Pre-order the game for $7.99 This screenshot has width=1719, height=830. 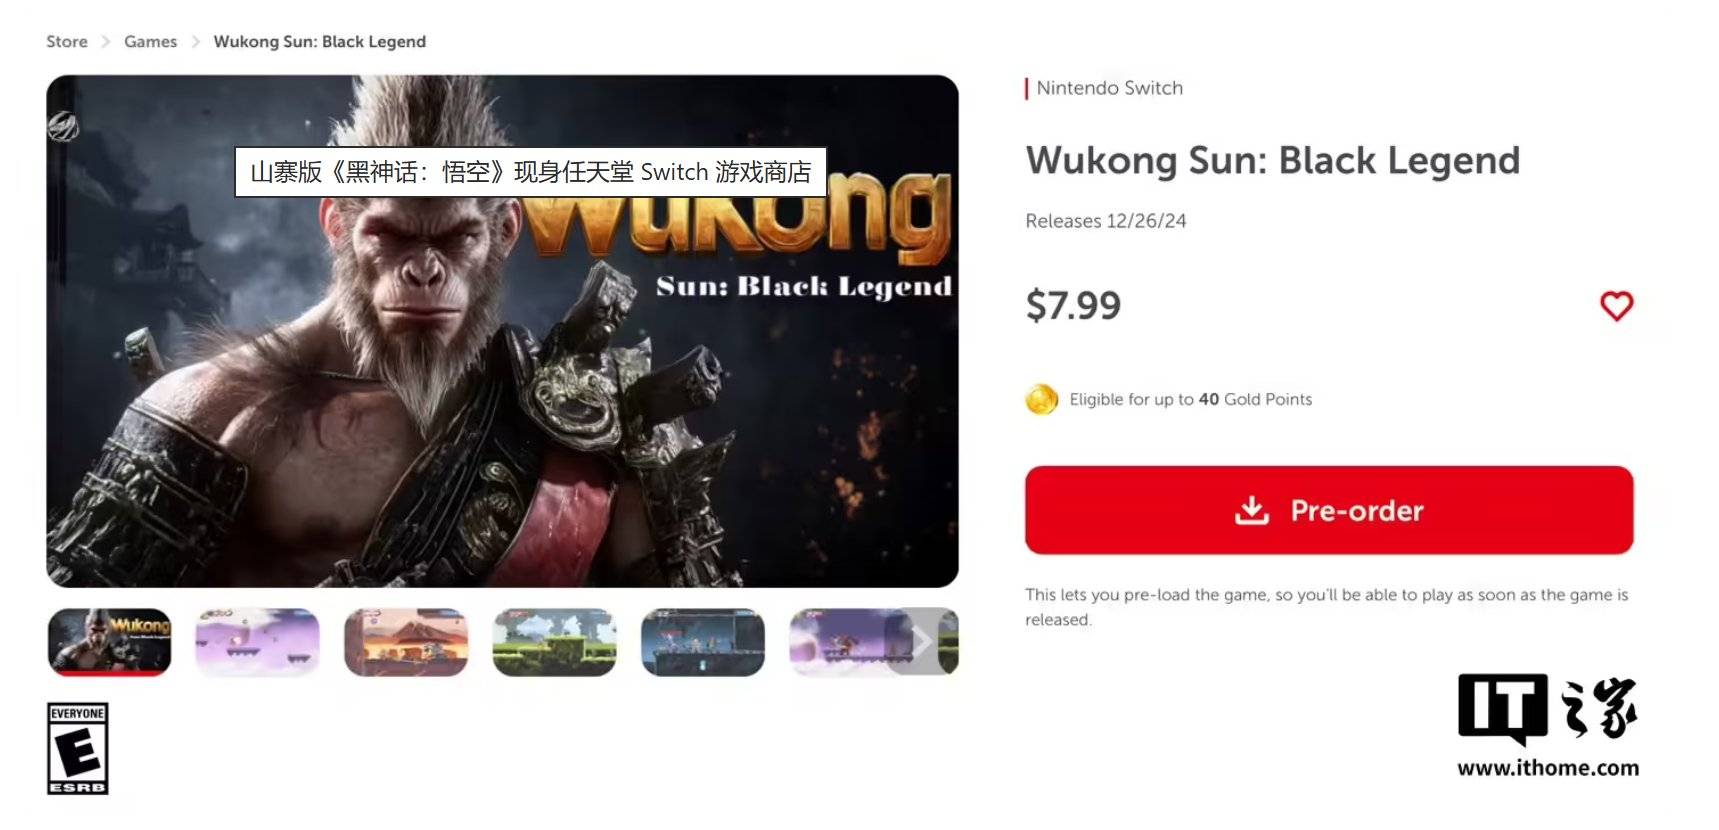(x=1329, y=510)
